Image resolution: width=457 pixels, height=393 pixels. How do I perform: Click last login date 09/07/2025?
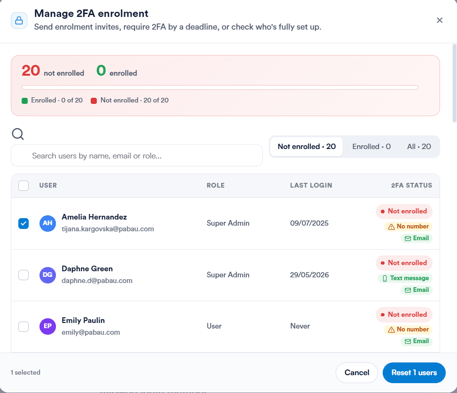point(309,223)
